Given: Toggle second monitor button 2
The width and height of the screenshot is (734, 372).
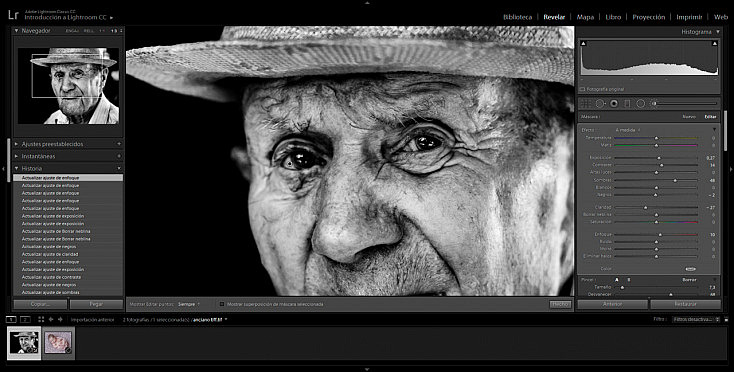Looking at the screenshot, I should tap(25, 320).
